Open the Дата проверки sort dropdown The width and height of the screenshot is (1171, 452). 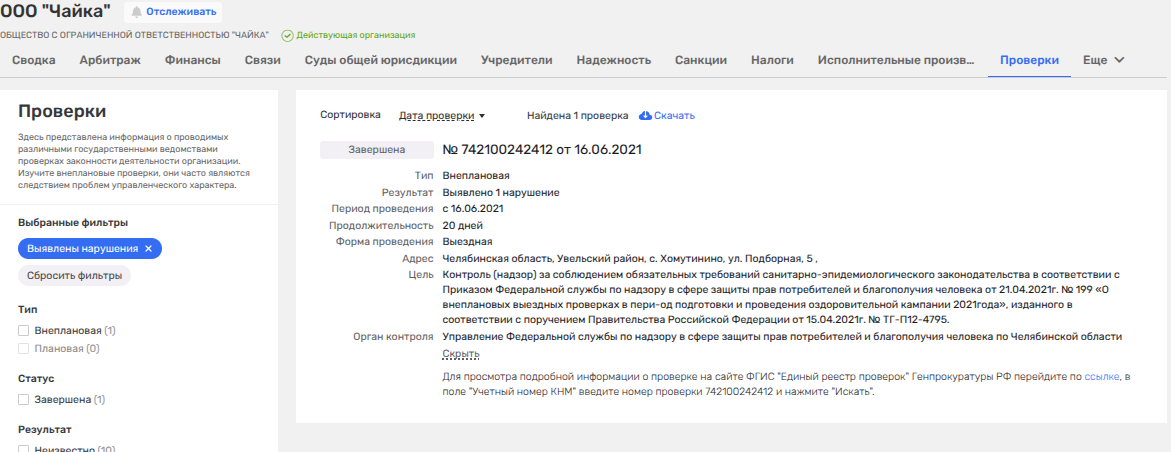point(441,116)
